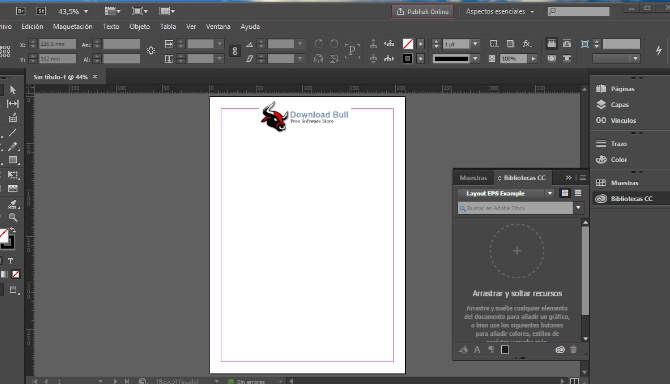This screenshot has width=670, height=384.
Task: Open the Maquetación menu
Action: click(73, 26)
